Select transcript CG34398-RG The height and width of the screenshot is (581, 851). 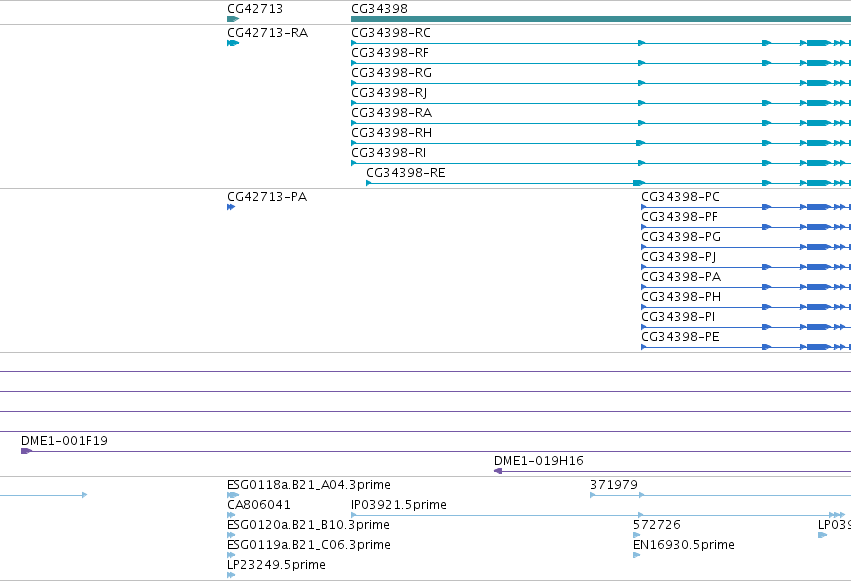coord(391,73)
